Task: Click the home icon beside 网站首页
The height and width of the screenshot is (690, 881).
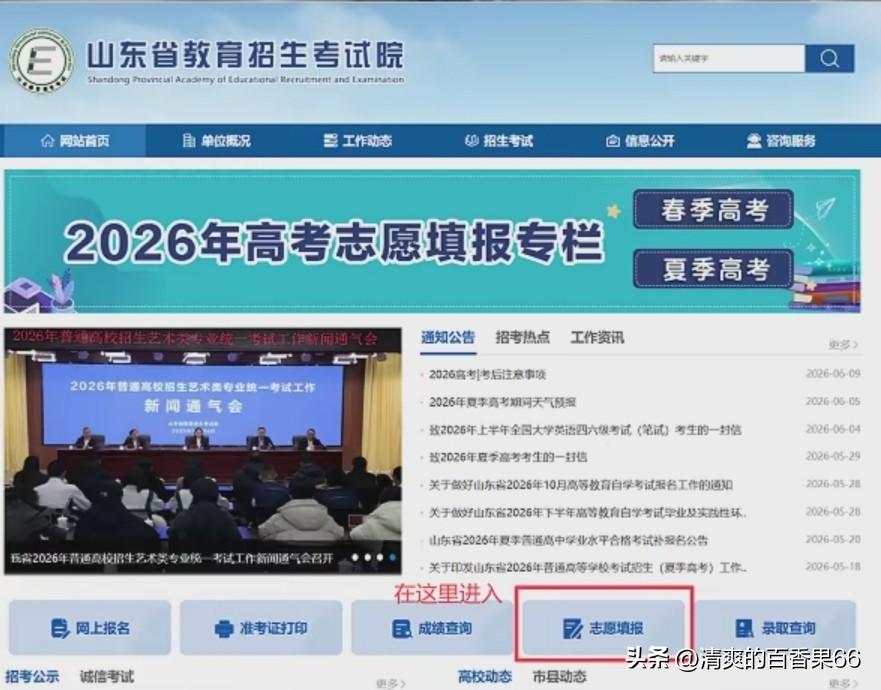Action: pos(48,140)
